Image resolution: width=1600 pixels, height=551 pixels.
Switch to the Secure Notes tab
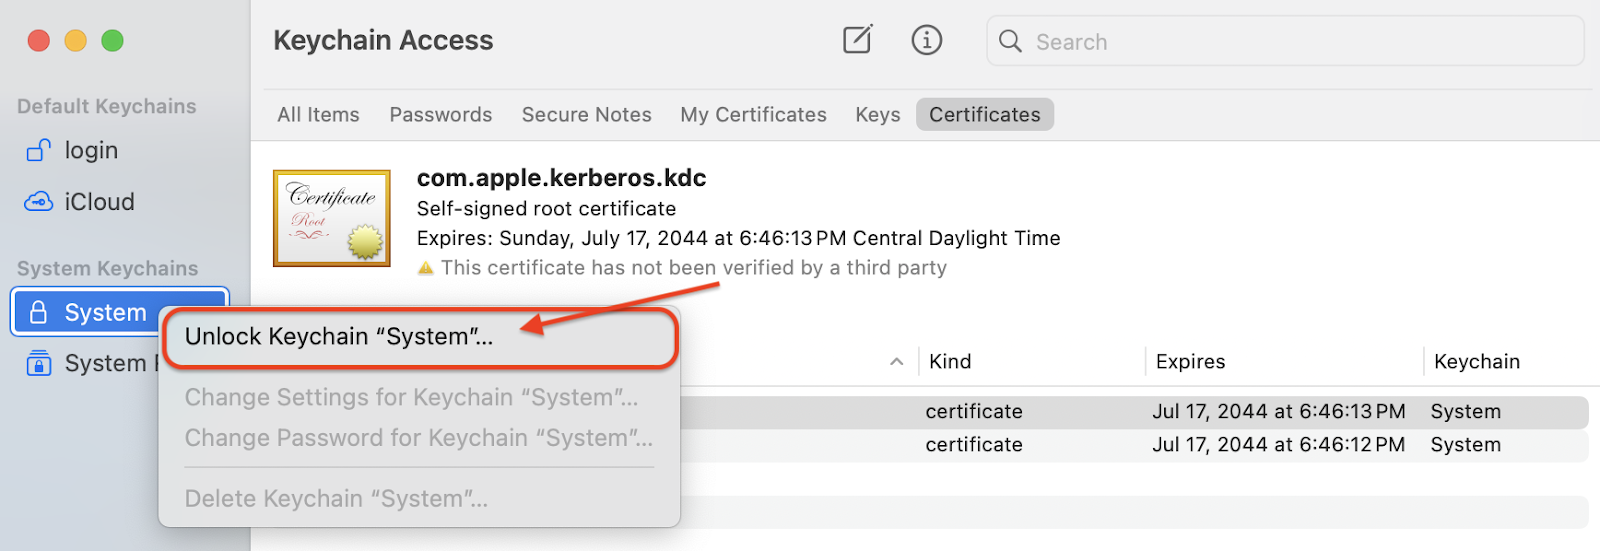click(x=587, y=115)
